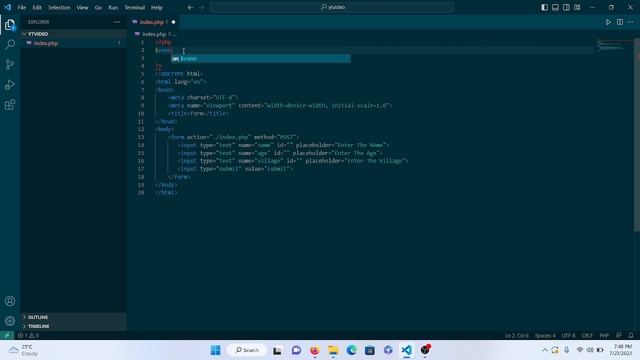Click the Run code play icon
Viewport: 640px width, 360px height.
click(608, 22)
